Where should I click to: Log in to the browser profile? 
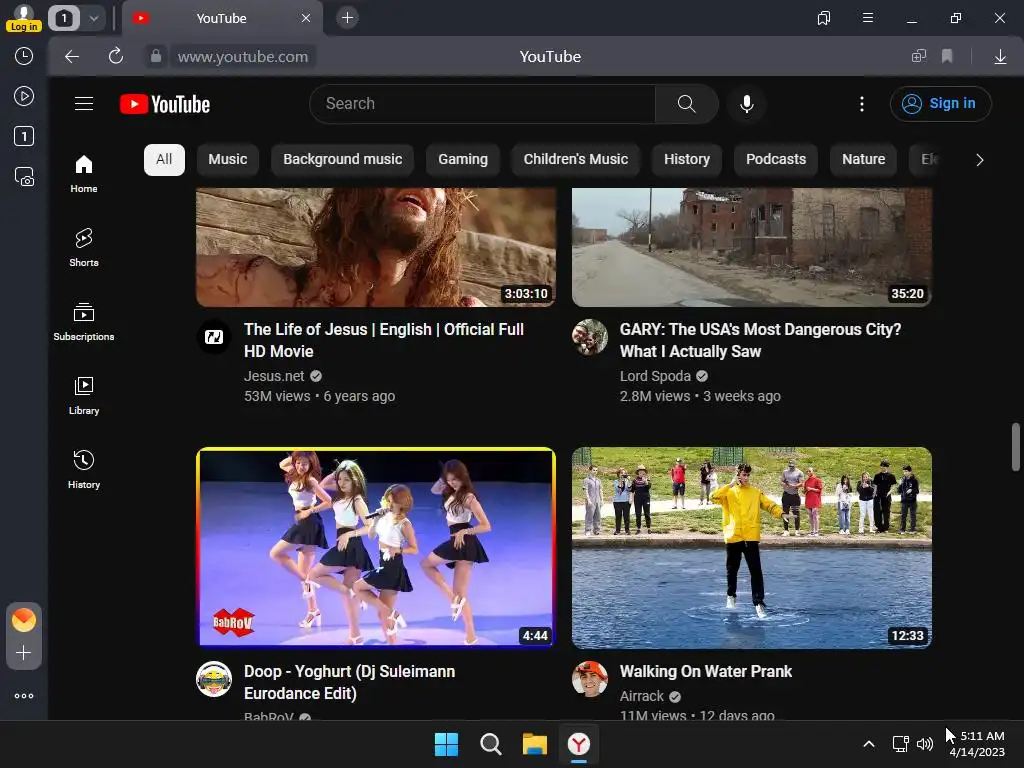(x=24, y=18)
